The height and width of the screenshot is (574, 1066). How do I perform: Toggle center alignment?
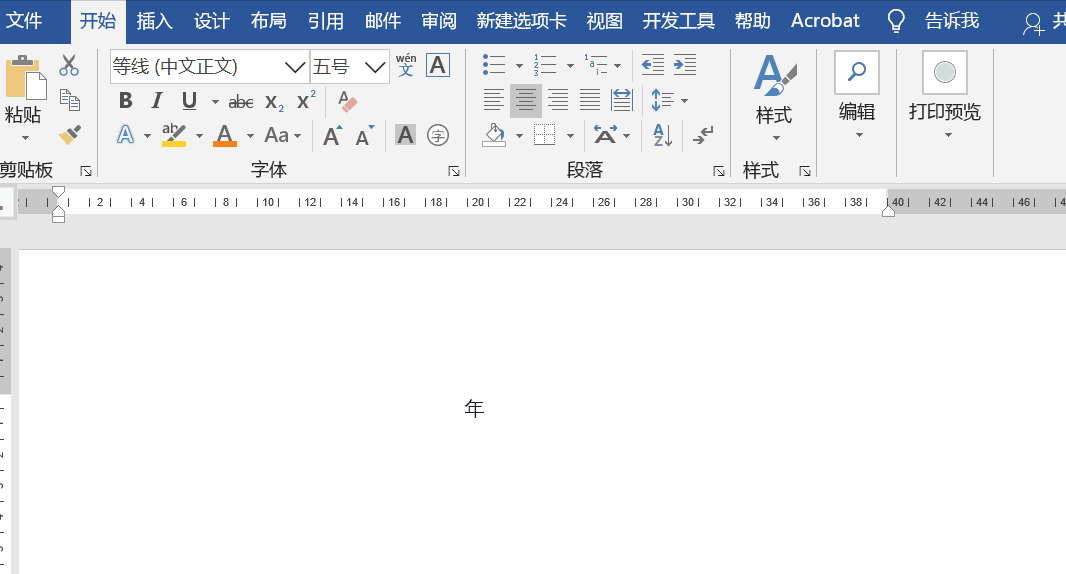tap(526, 101)
